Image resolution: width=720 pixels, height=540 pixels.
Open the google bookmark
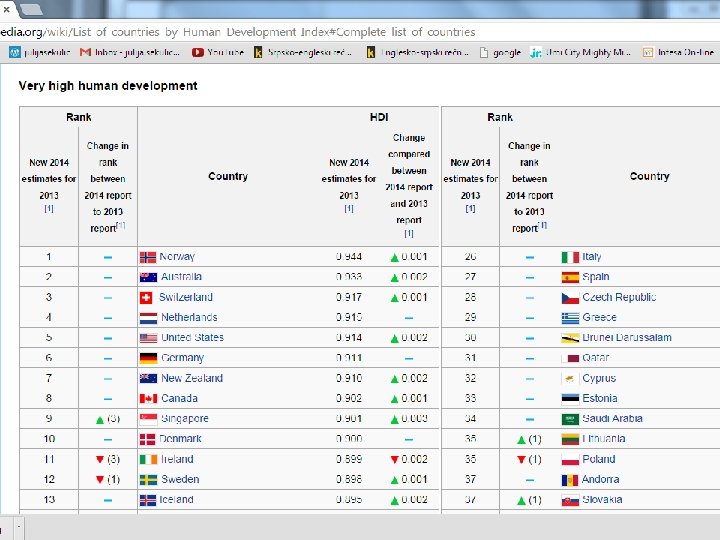[x=500, y=52]
